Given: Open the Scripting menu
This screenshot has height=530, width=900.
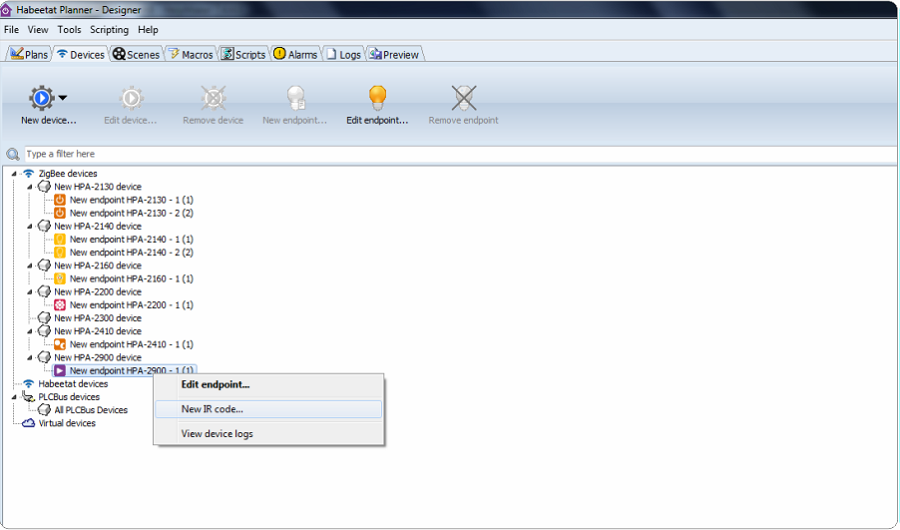Looking at the screenshot, I should (x=109, y=29).
